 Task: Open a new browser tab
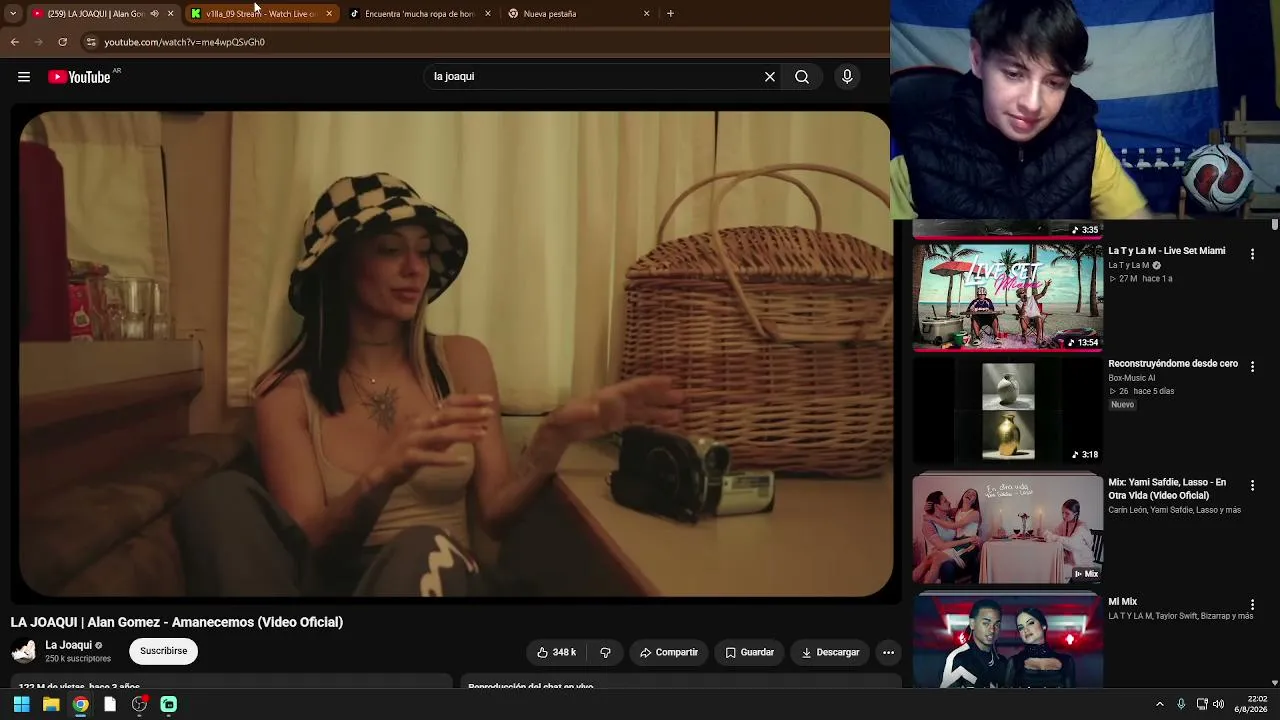670,14
